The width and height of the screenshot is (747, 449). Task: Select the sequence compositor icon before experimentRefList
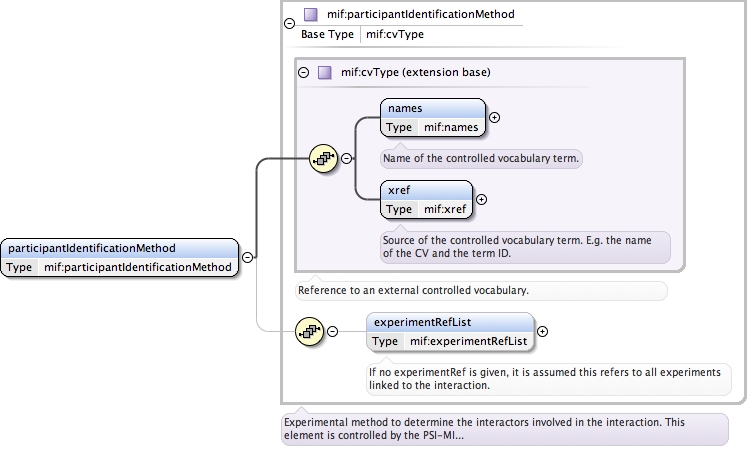(x=311, y=331)
